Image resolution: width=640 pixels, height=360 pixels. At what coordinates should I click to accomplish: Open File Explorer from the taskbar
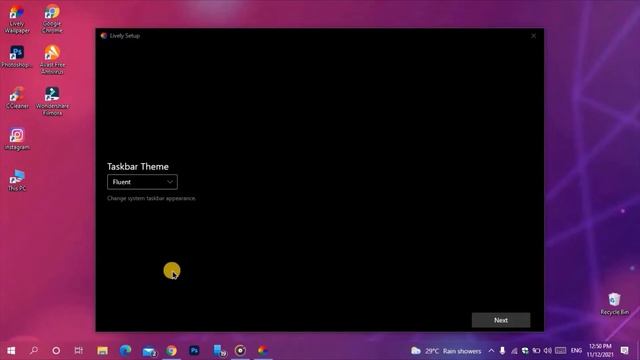[102, 351]
